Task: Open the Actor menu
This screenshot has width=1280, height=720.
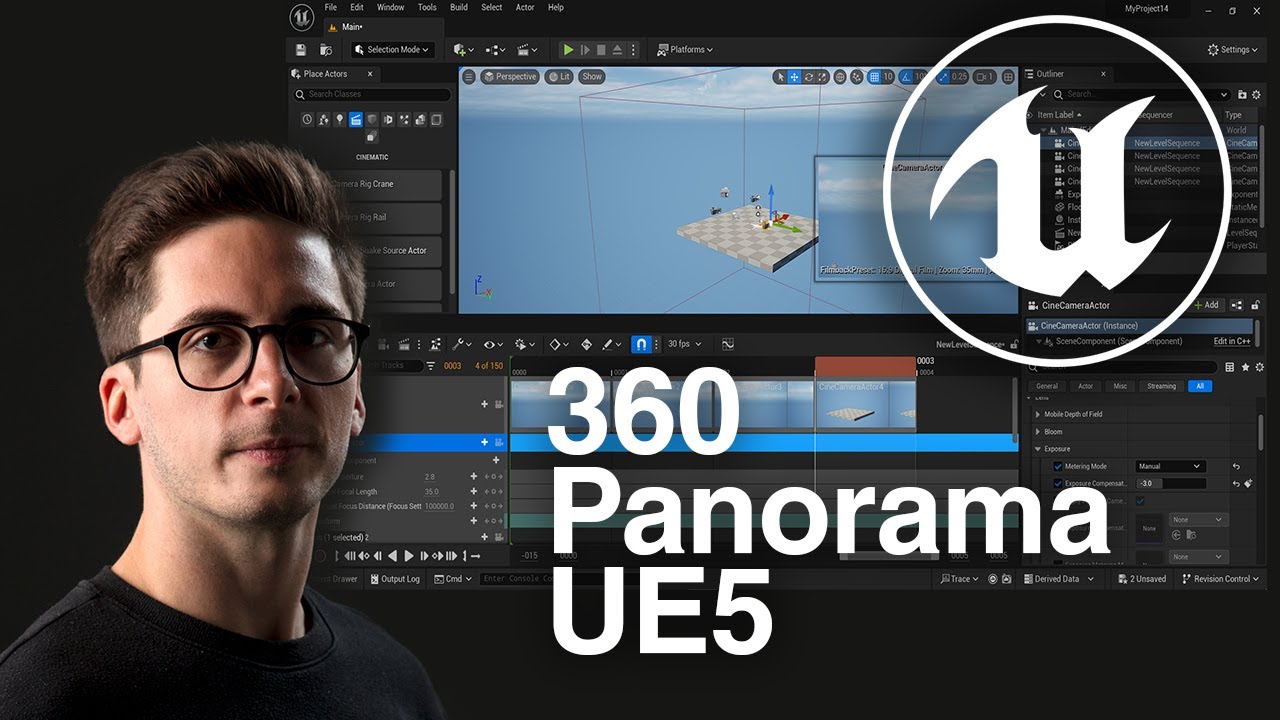Action: click(x=525, y=7)
